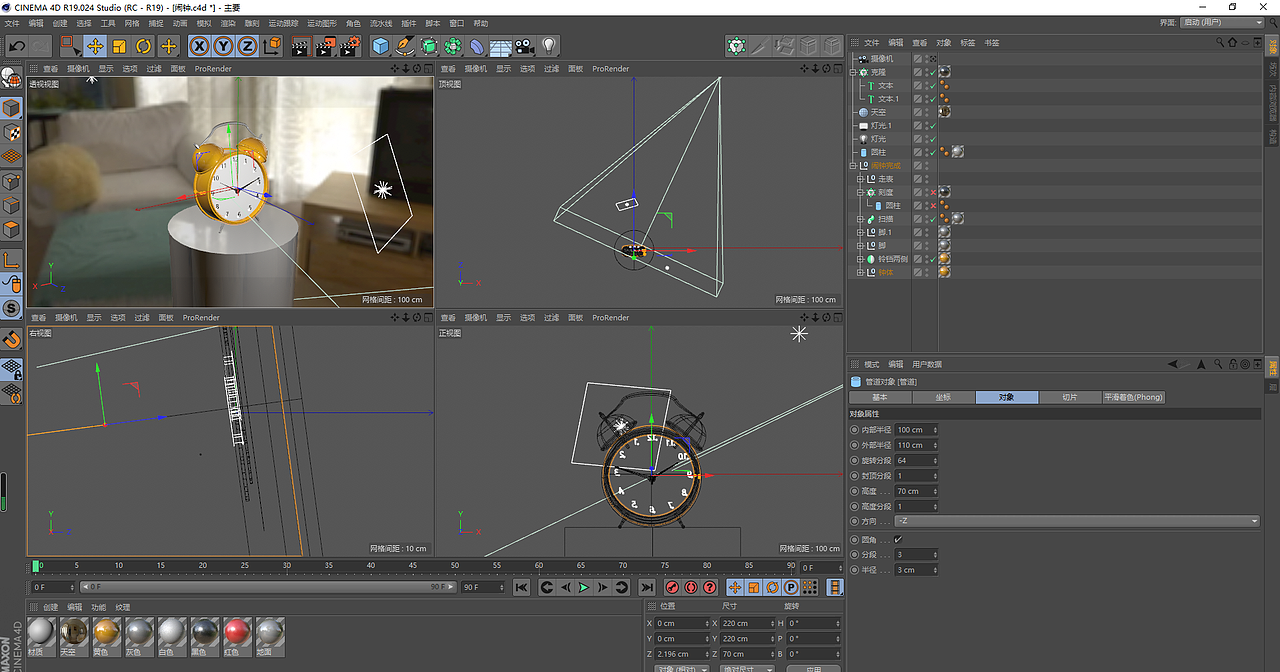Viewport: 1280px width, 672px height.
Task: Toggle the Y axis lock
Action: pyautogui.click(x=223, y=46)
